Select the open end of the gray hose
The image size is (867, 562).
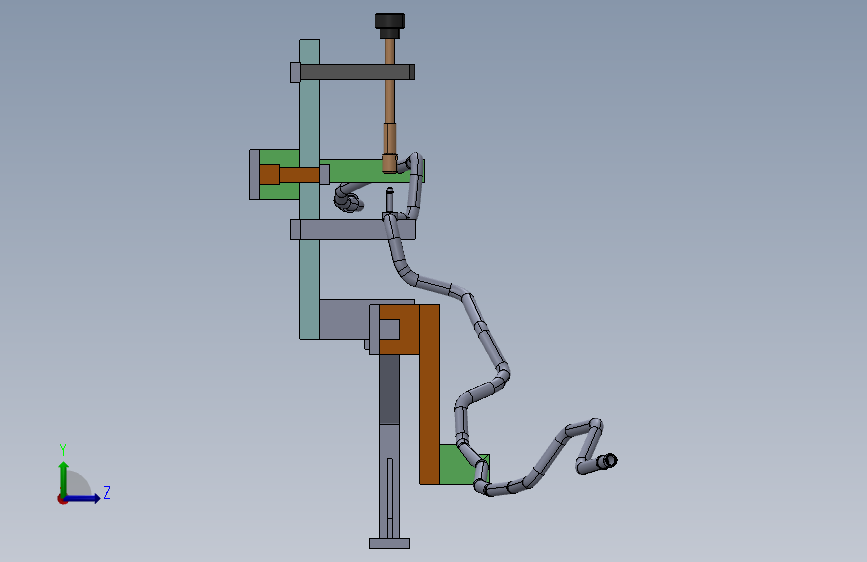coord(609,460)
